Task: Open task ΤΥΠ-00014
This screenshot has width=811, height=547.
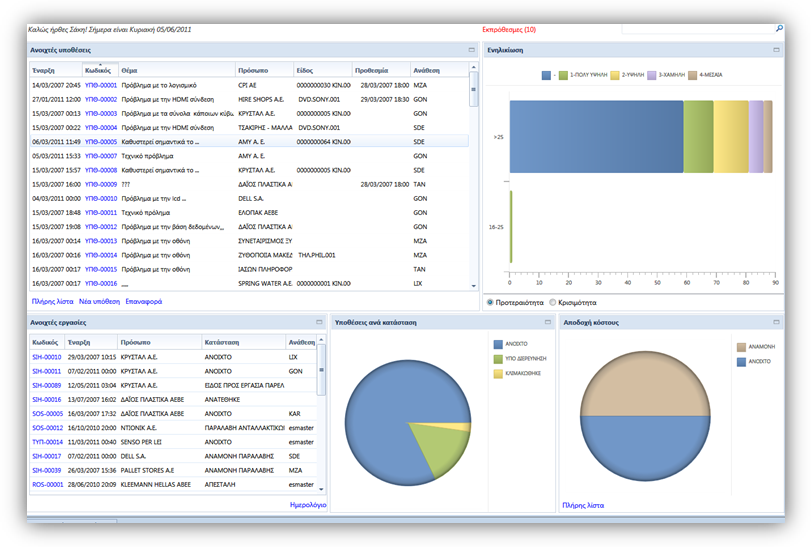Action: [48, 442]
